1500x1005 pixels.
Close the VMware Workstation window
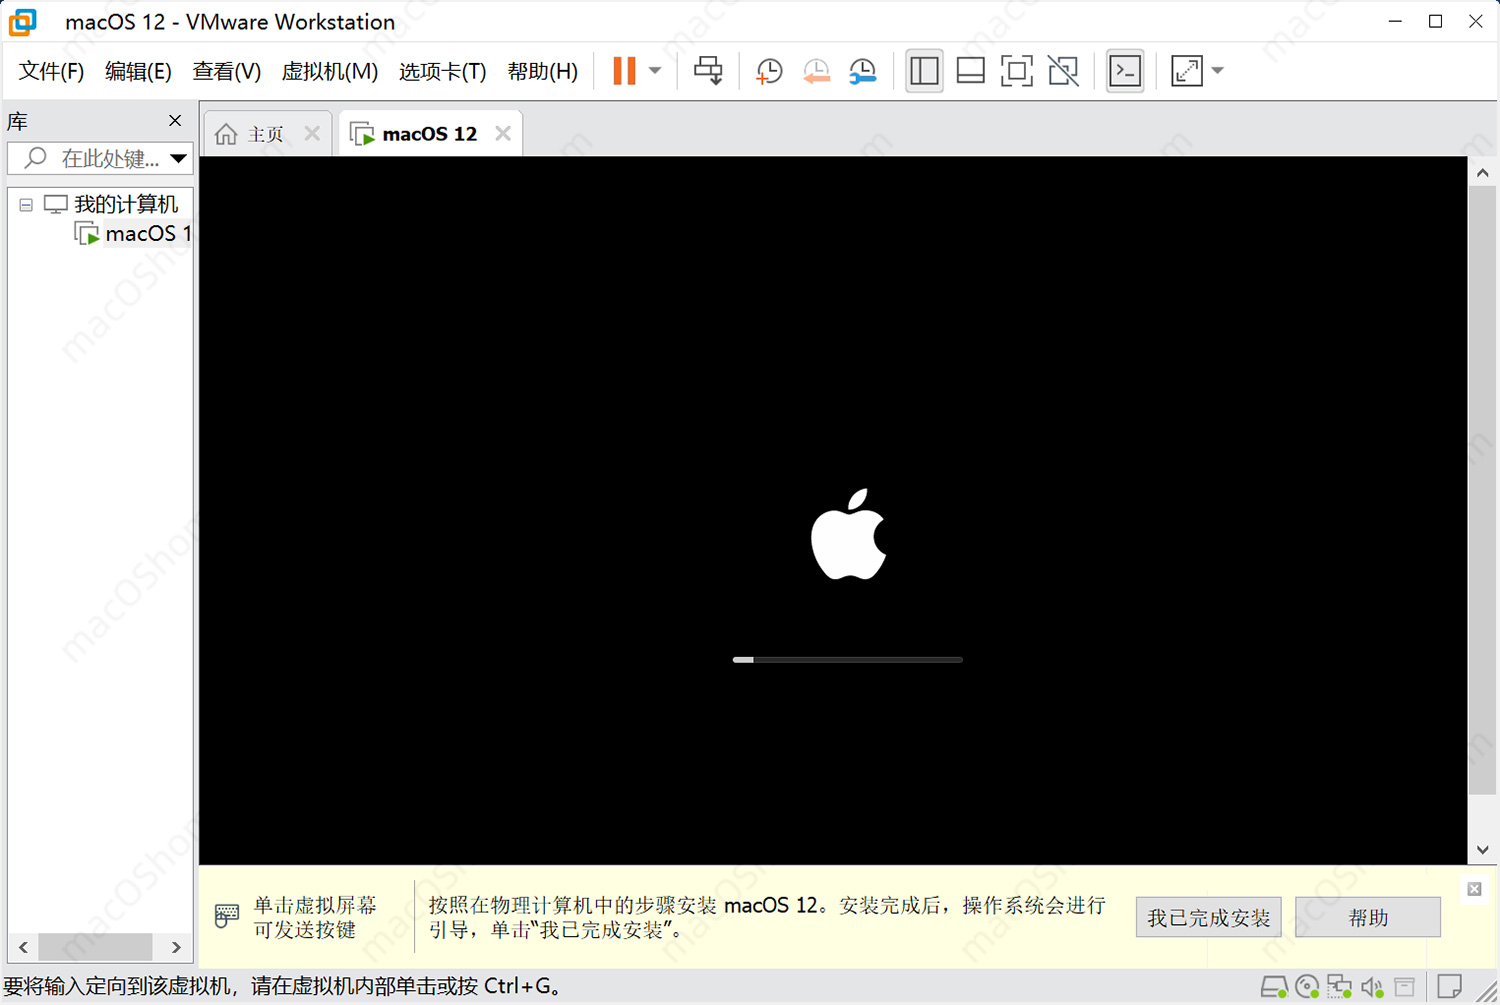click(x=1475, y=21)
